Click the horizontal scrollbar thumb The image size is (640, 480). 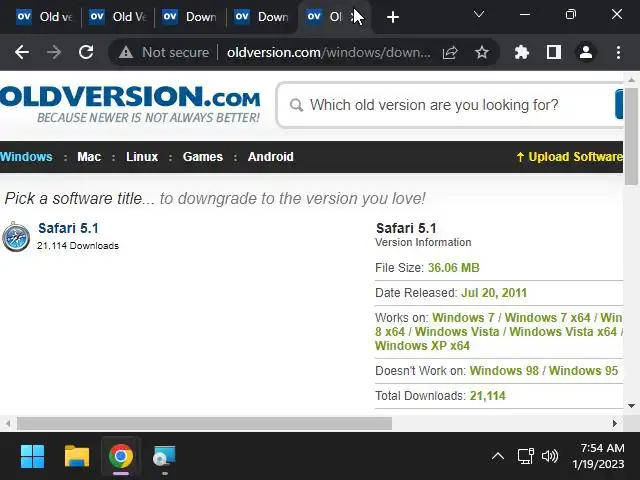point(204,423)
